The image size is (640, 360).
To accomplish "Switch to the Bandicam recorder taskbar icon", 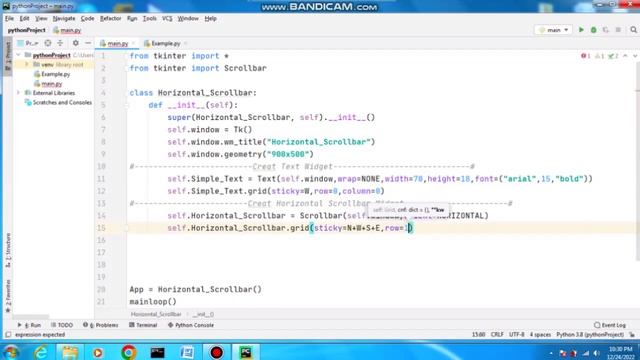I will [x=216, y=352].
